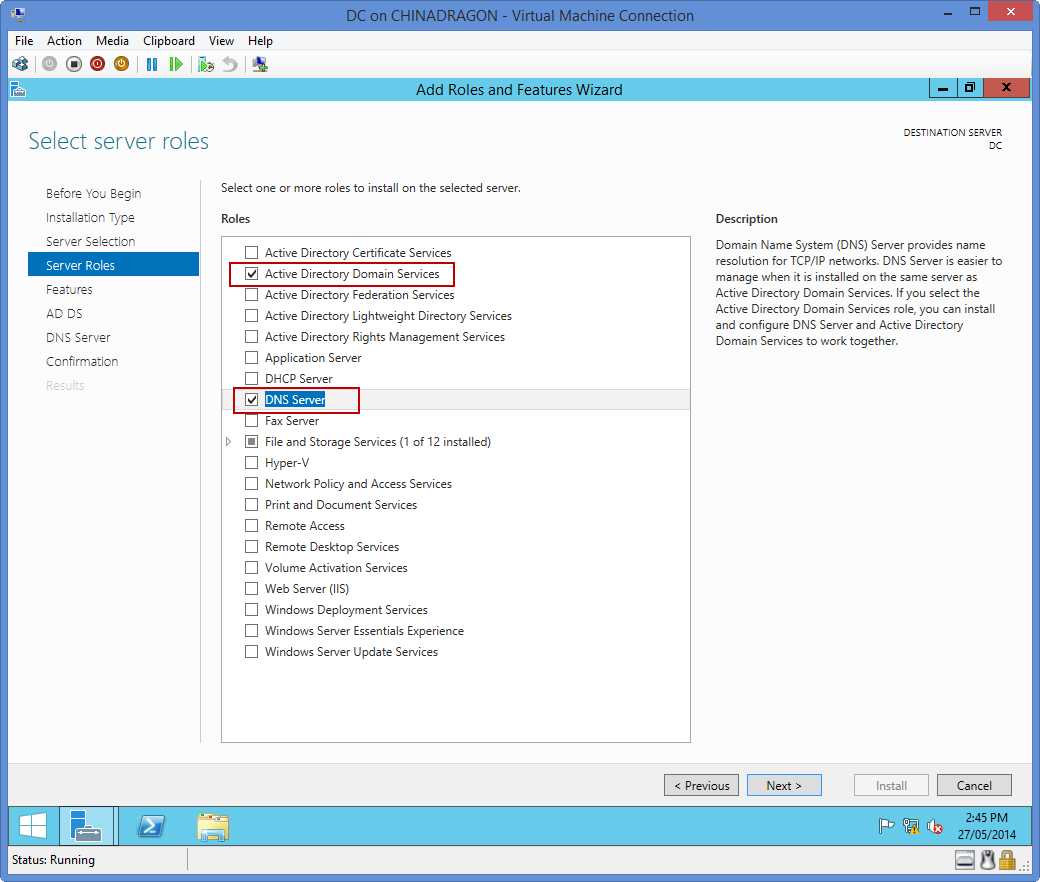Click the muted speaker tray icon
This screenshot has width=1040, height=882.
click(935, 826)
